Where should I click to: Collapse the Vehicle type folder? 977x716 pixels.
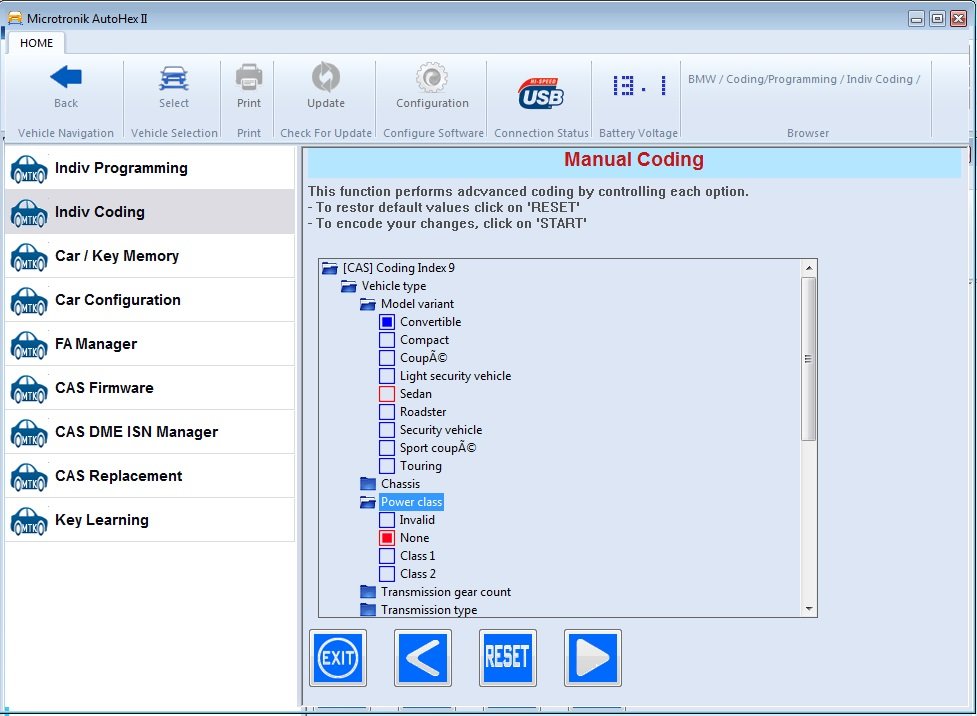tap(349, 286)
